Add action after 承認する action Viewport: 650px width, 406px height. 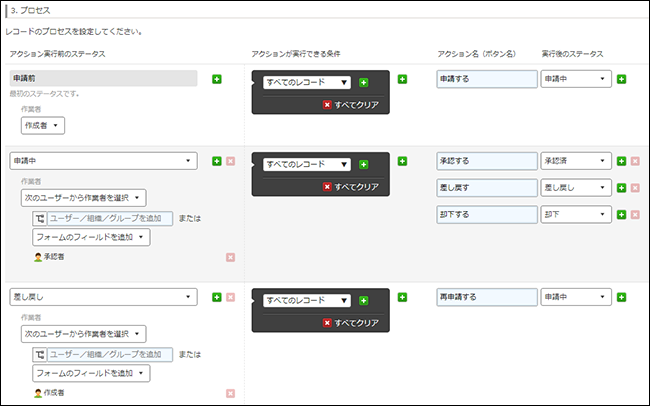point(621,161)
